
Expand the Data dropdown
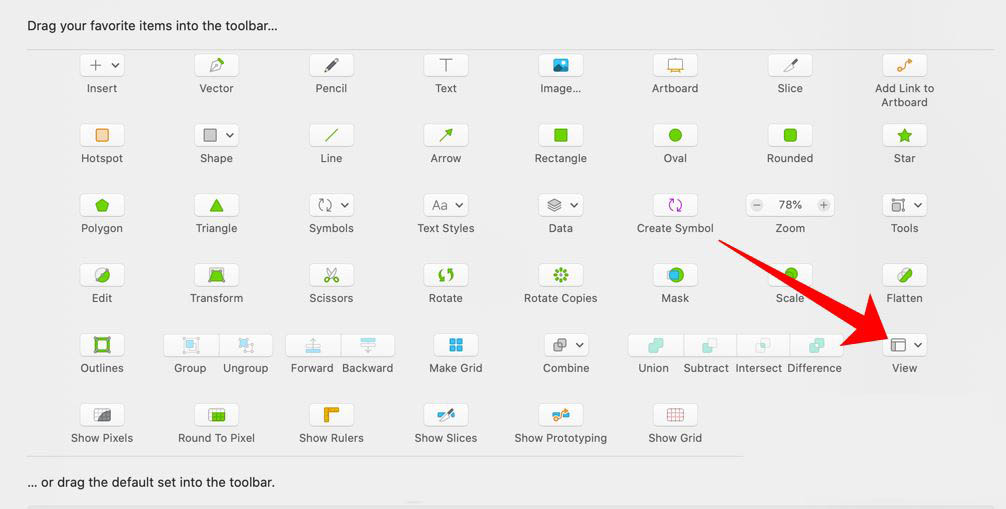561,205
